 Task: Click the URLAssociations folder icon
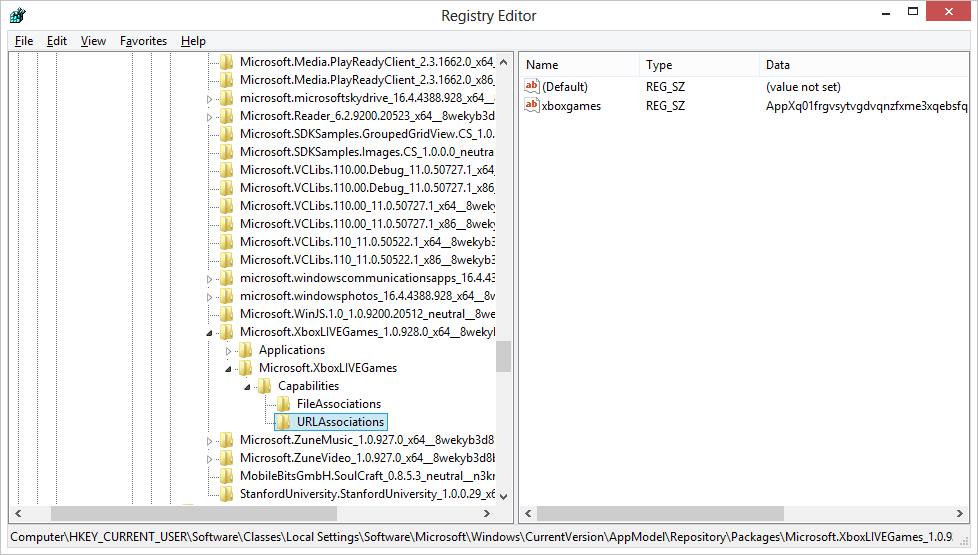click(x=283, y=423)
